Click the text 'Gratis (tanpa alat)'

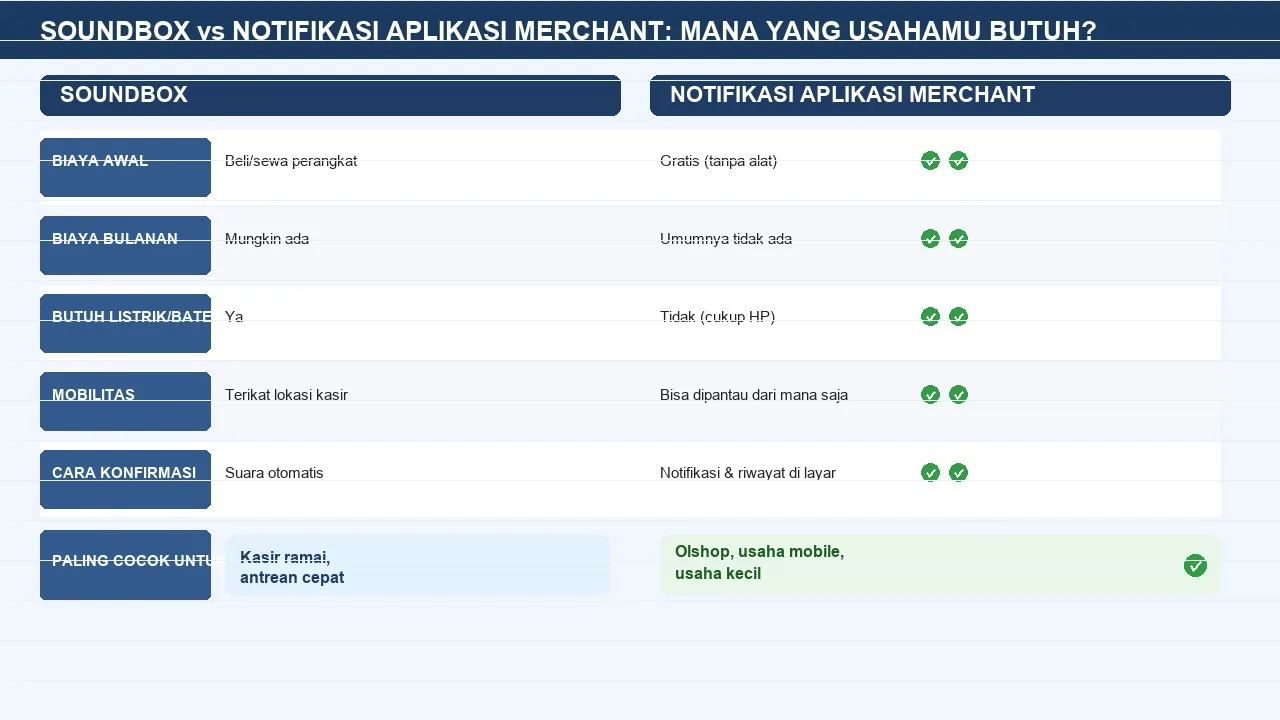(718, 160)
